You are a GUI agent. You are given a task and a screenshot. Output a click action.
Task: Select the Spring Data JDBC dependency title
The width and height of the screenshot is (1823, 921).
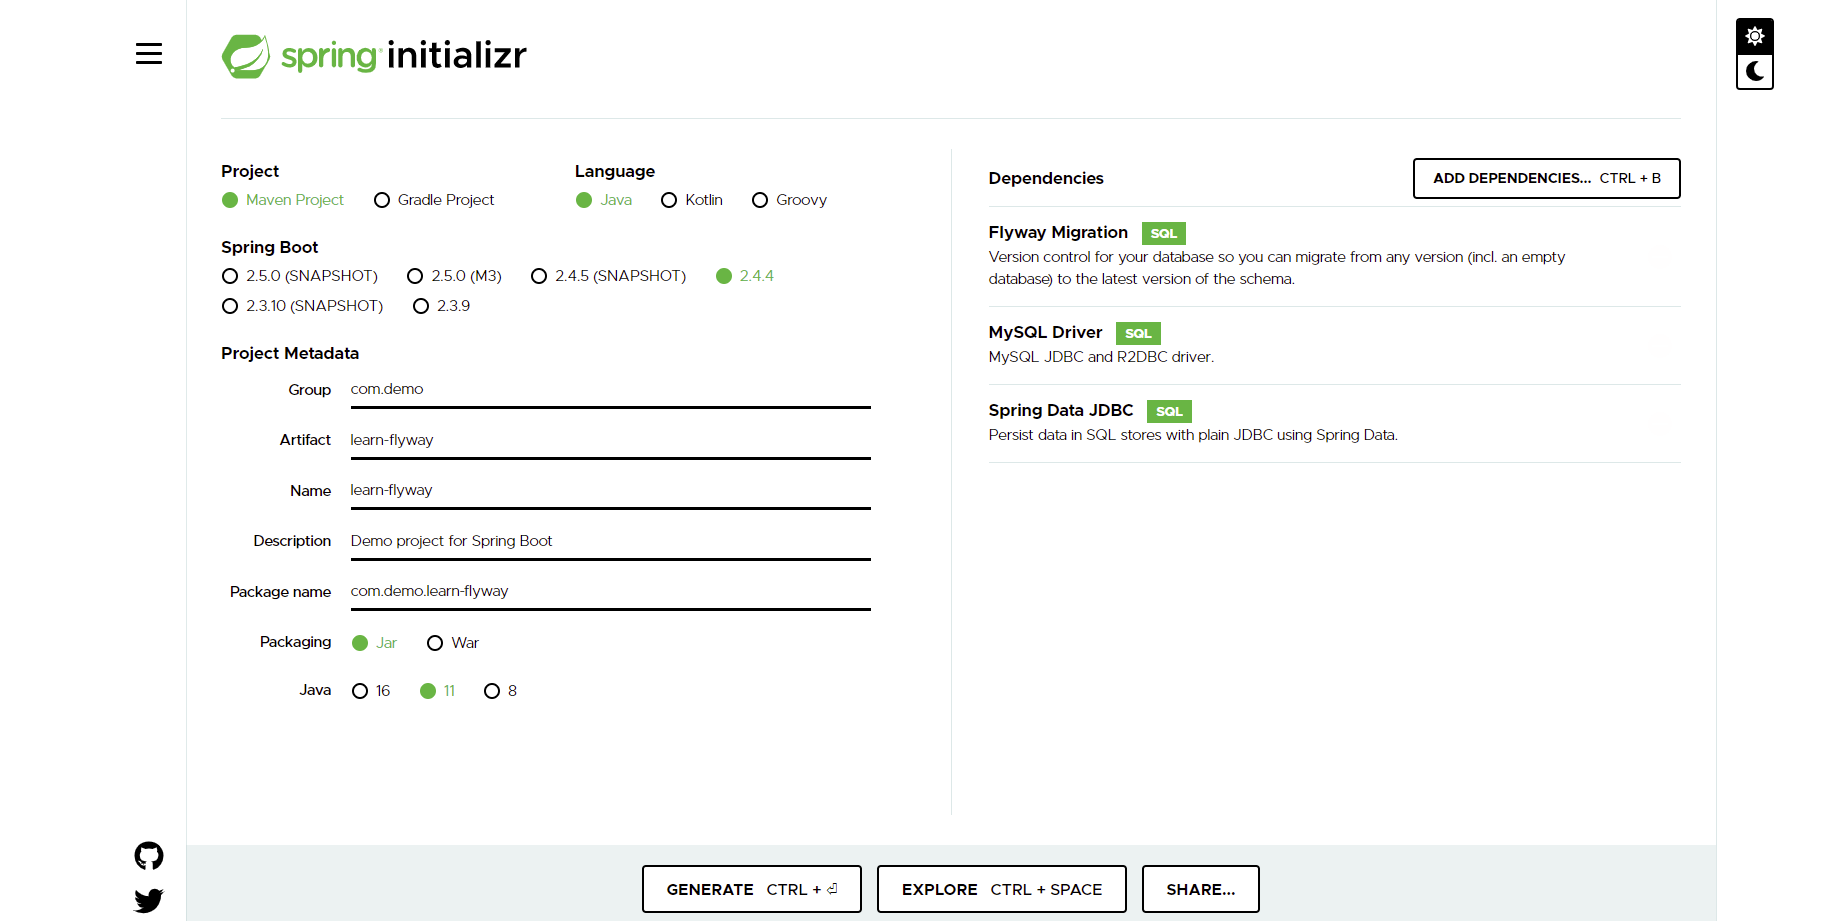click(x=1061, y=410)
